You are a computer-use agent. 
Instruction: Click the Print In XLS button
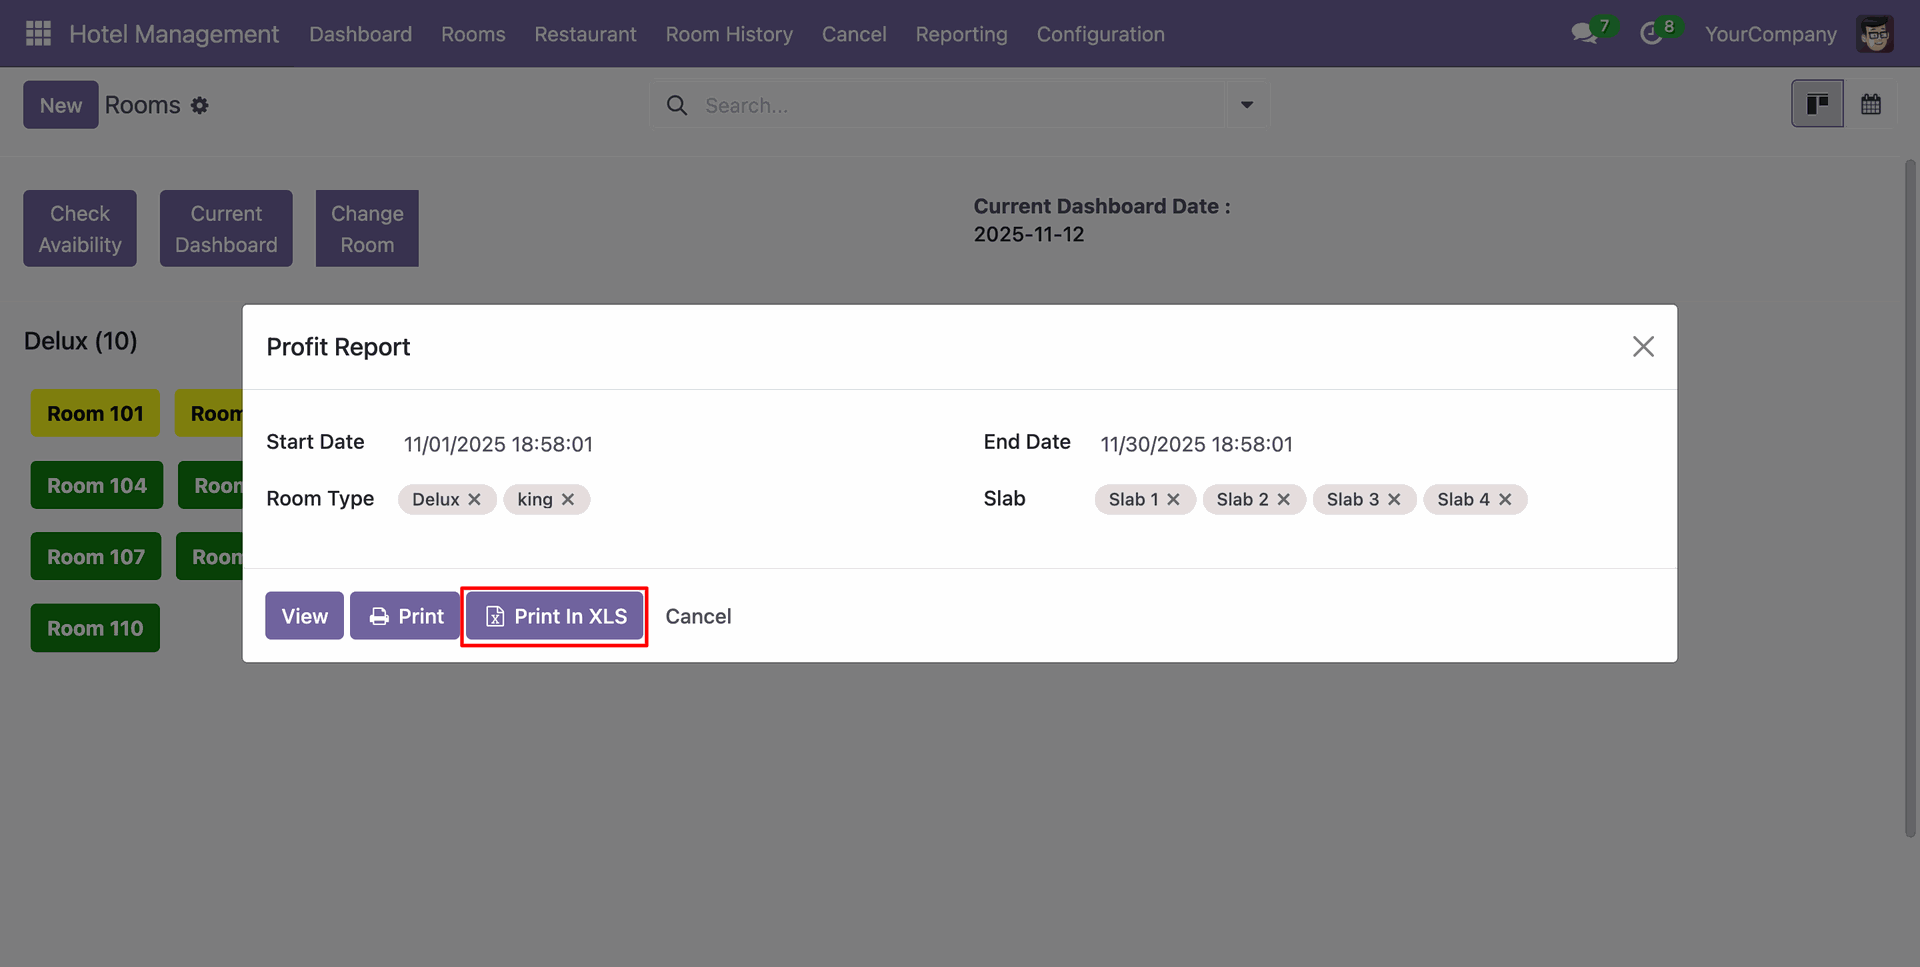(x=555, y=616)
